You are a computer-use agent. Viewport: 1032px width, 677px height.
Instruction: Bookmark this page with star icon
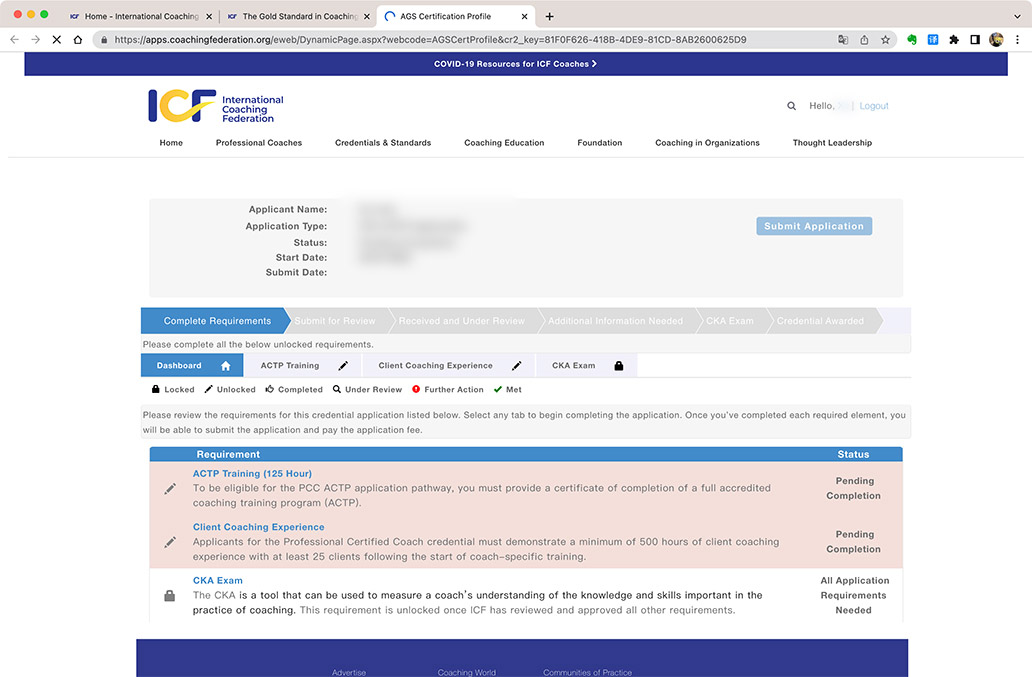click(x=885, y=40)
